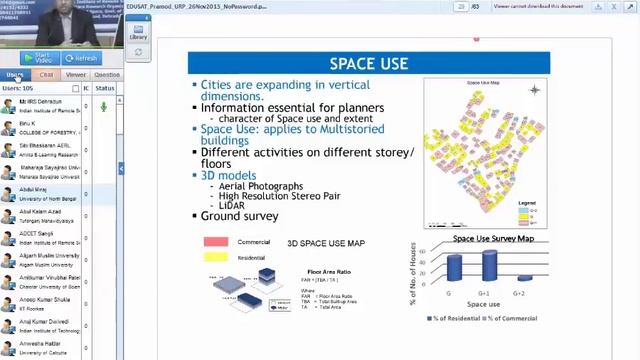Switch to the Users tab
Viewport: 640px width, 360px height.
[15, 75]
